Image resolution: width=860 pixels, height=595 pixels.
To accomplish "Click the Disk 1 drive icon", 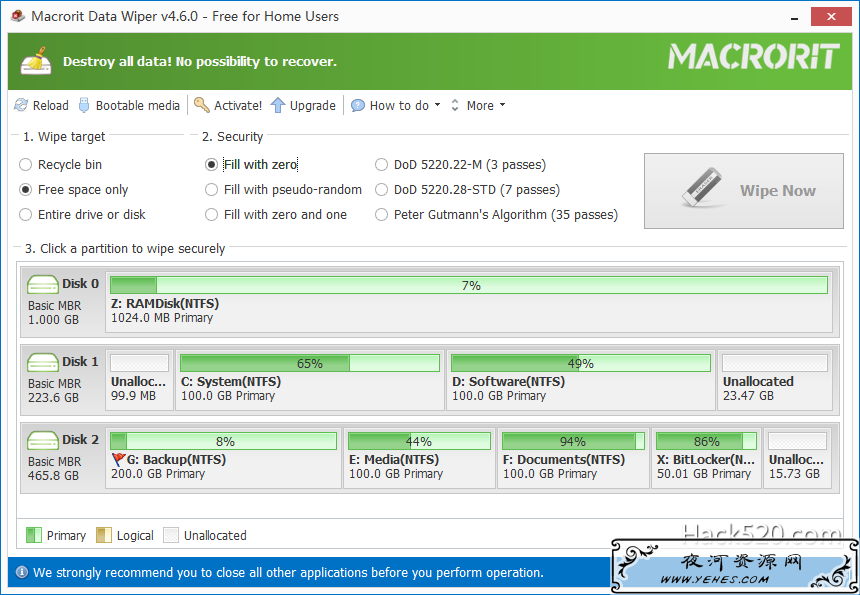I will 43,362.
